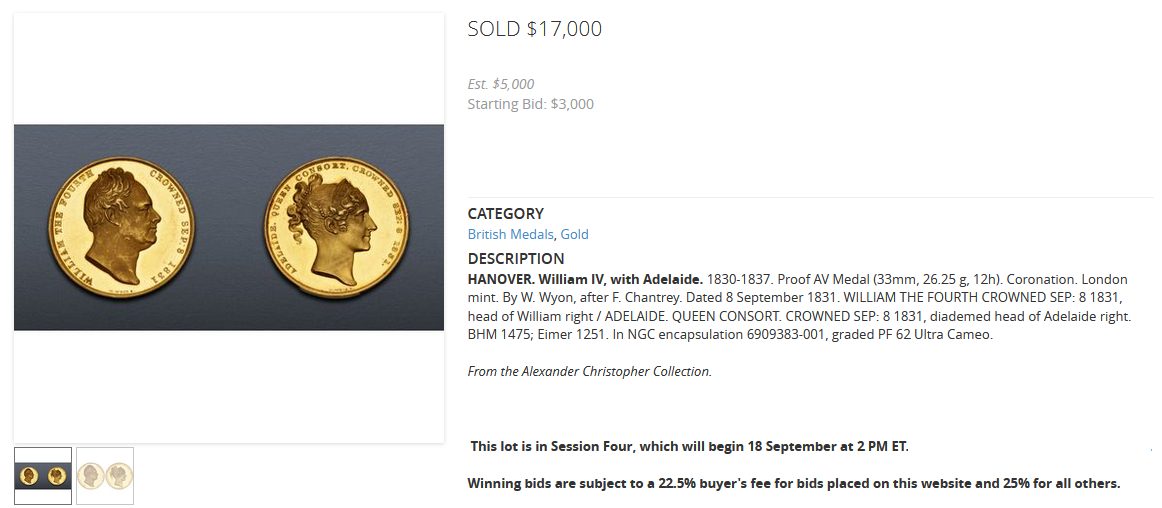Click the DESCRIPTION heading
Image resolution: width=1162 pixels, height=508 pixels.
516,259
